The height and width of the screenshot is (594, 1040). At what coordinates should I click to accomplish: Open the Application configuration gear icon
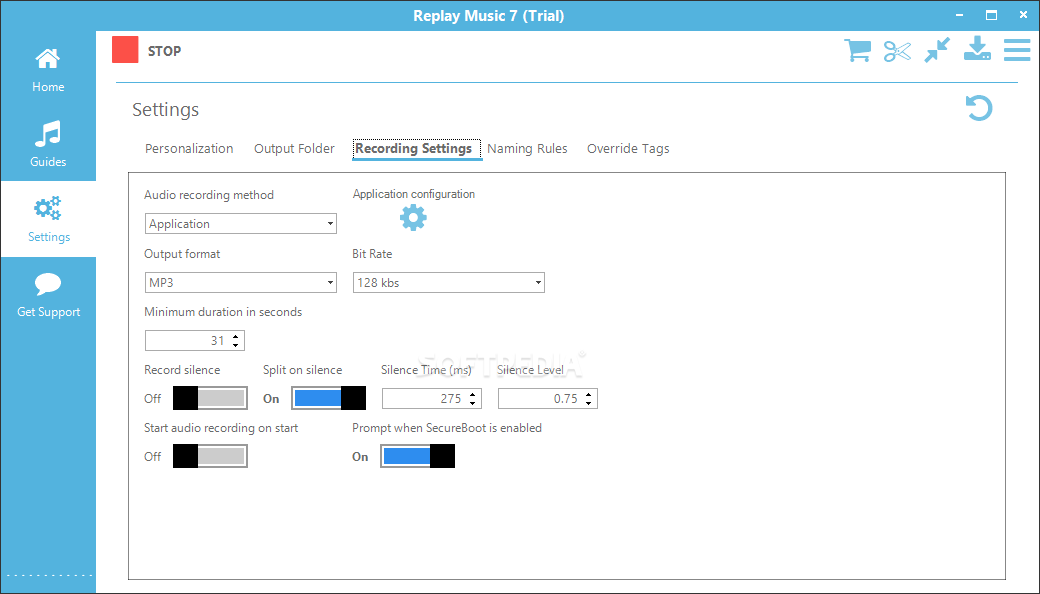pyautogui.click(x=413, y=217)
